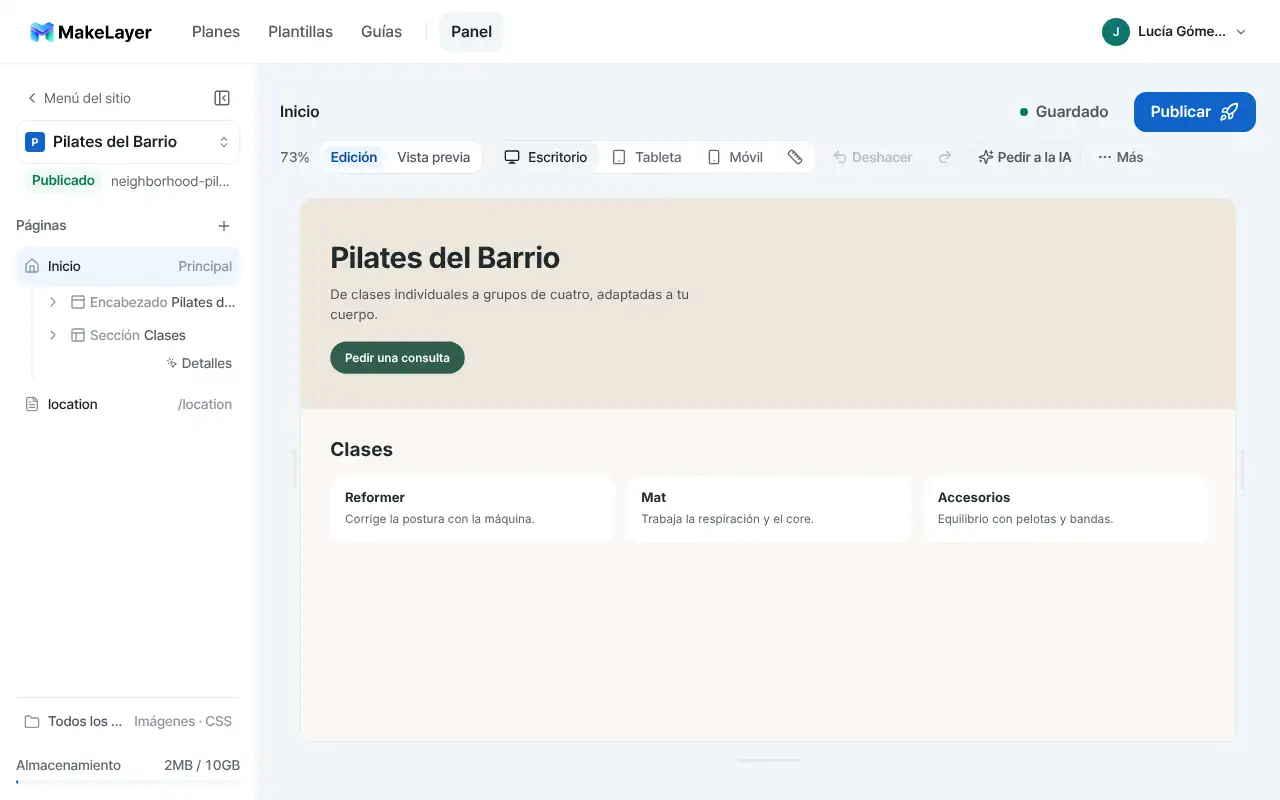
Task: Open the Plantillas nav item
Action: 300,32
